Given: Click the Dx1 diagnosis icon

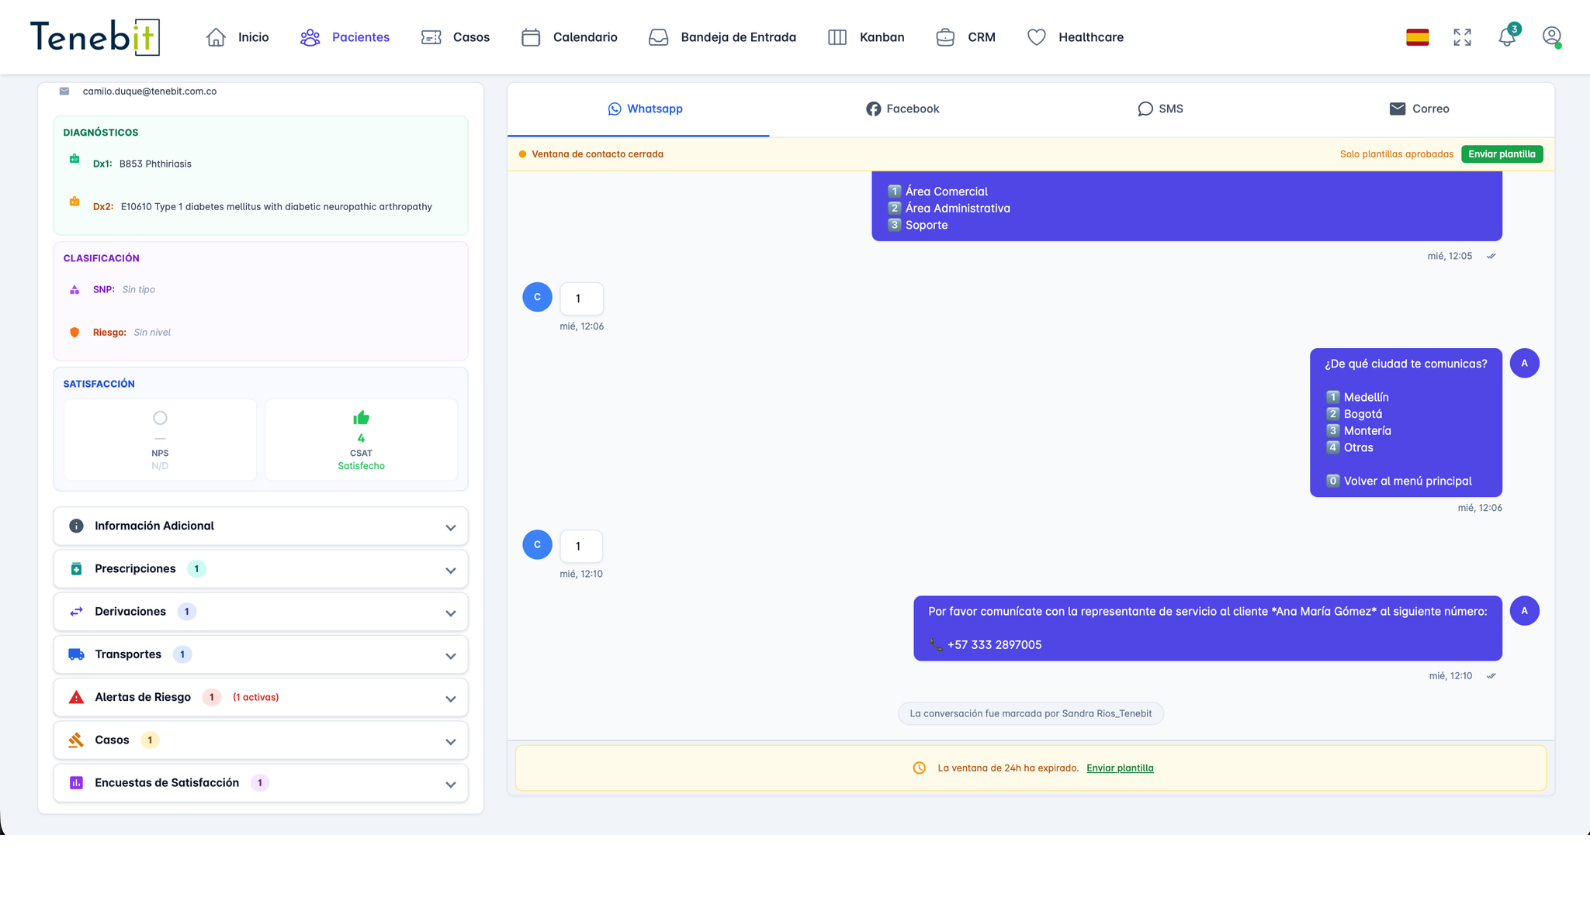Looking at the screenshot, I should pyautogui.click(x=74, y=159).
